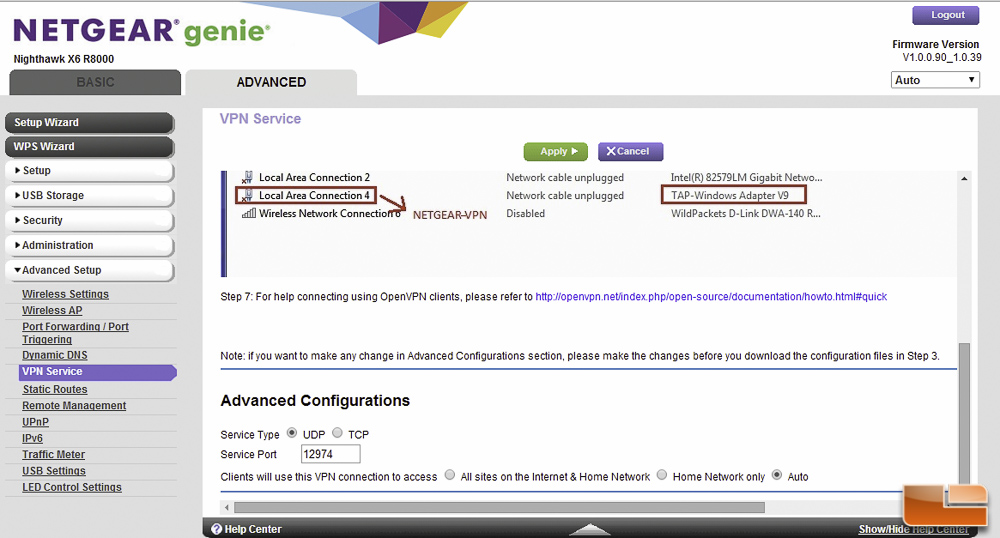The width and height of the screenshot is (1000, 538).
Task: Click the Help Center question mark icon
Action: click(x=216, y=529)
